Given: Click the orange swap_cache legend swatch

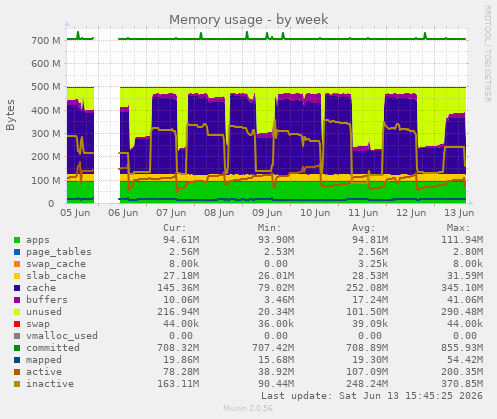Looking at the screenshot, I should click(17, 264).
